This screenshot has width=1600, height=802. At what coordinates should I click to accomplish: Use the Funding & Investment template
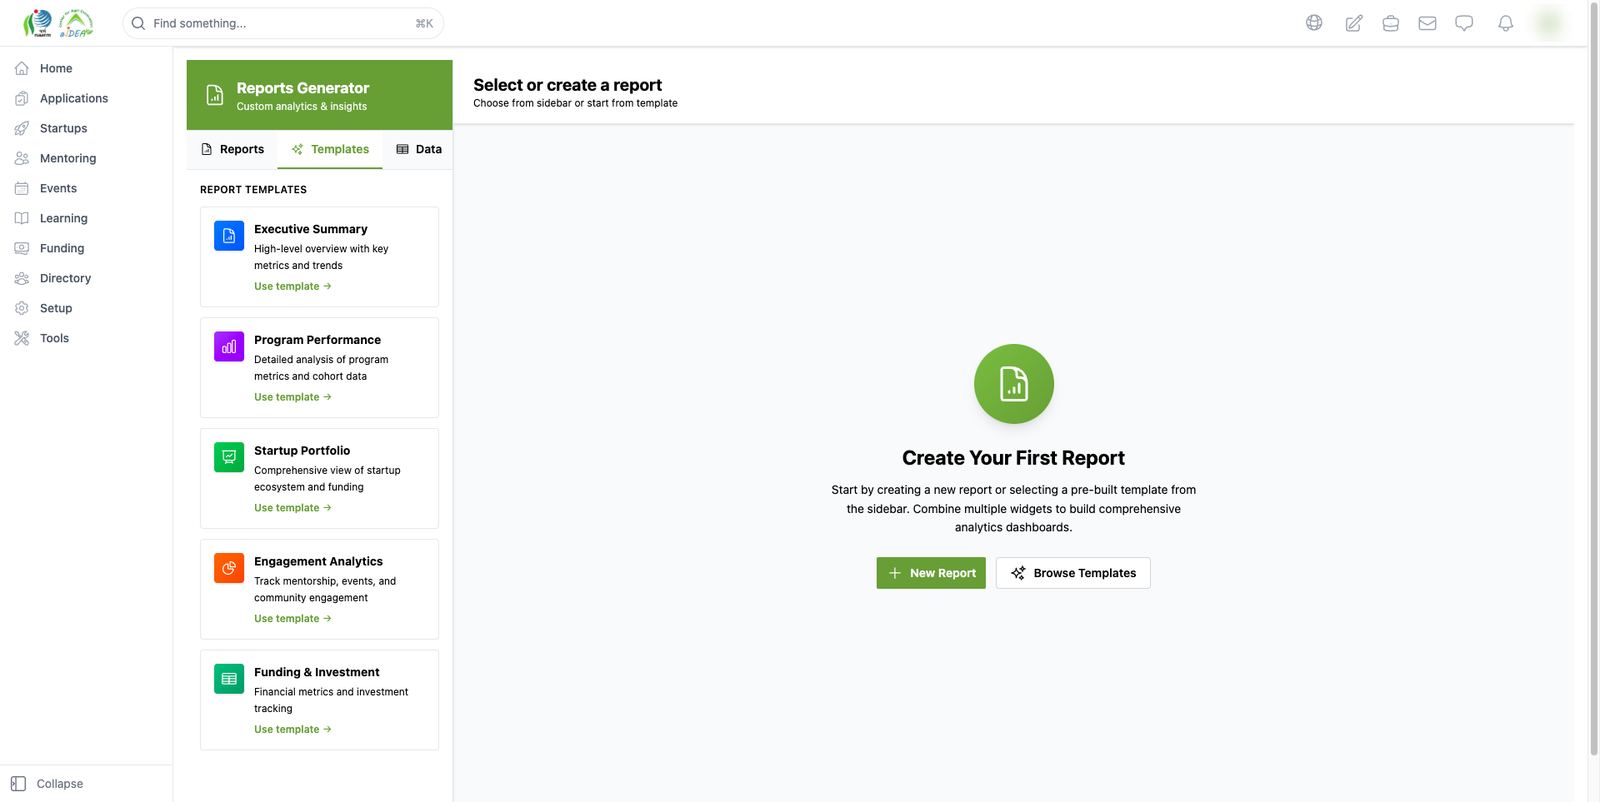(292, 730)
